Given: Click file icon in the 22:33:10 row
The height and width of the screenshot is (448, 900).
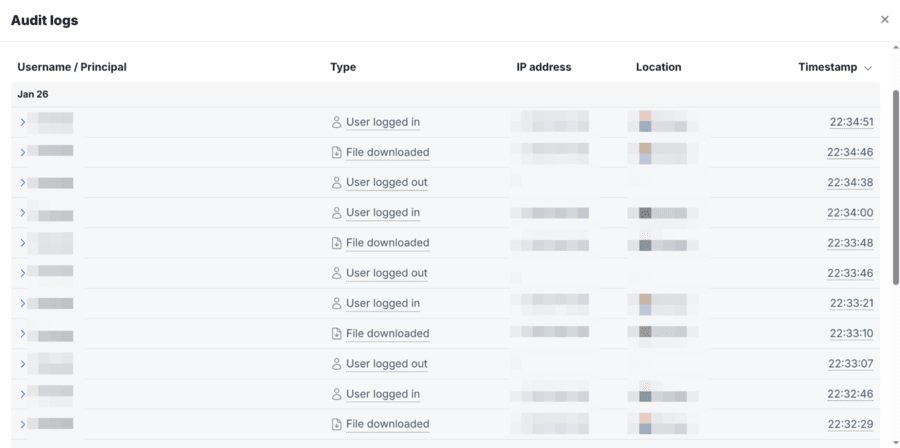Looking at the screenshot, I should [x=336, y=334].
